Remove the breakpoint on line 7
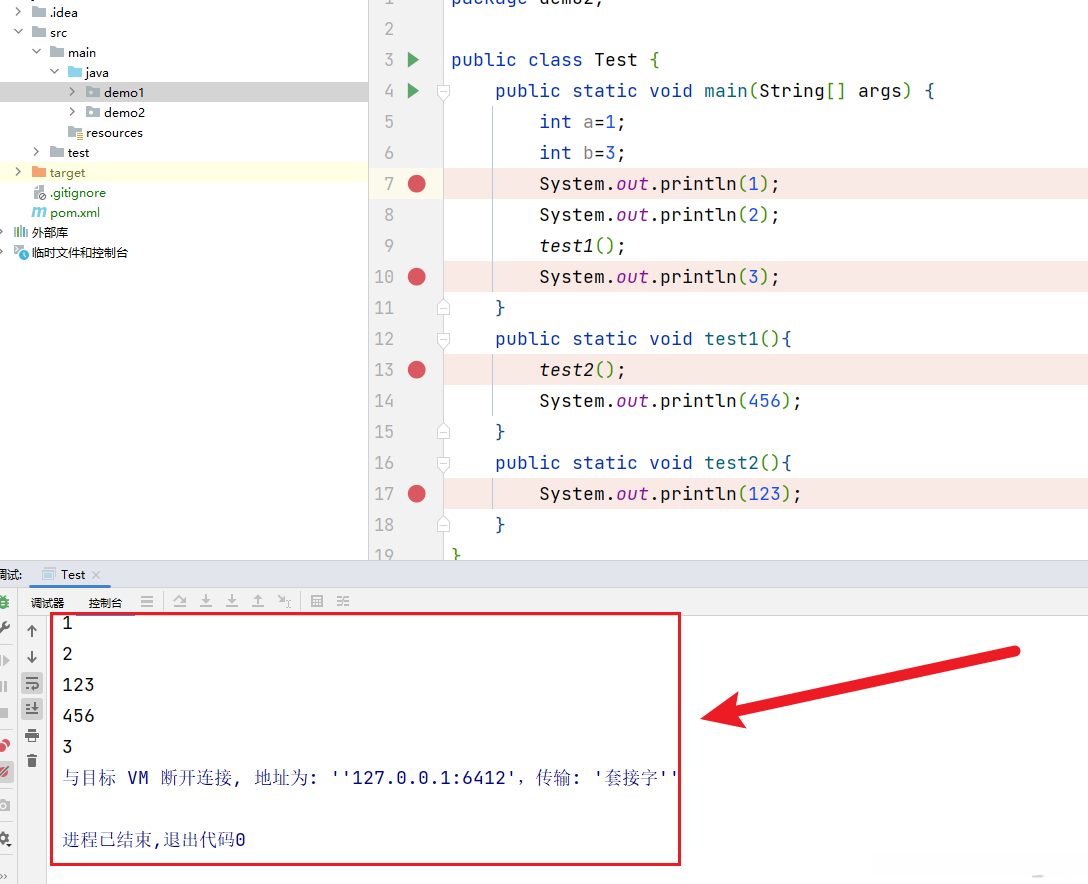 click(416, 184)
